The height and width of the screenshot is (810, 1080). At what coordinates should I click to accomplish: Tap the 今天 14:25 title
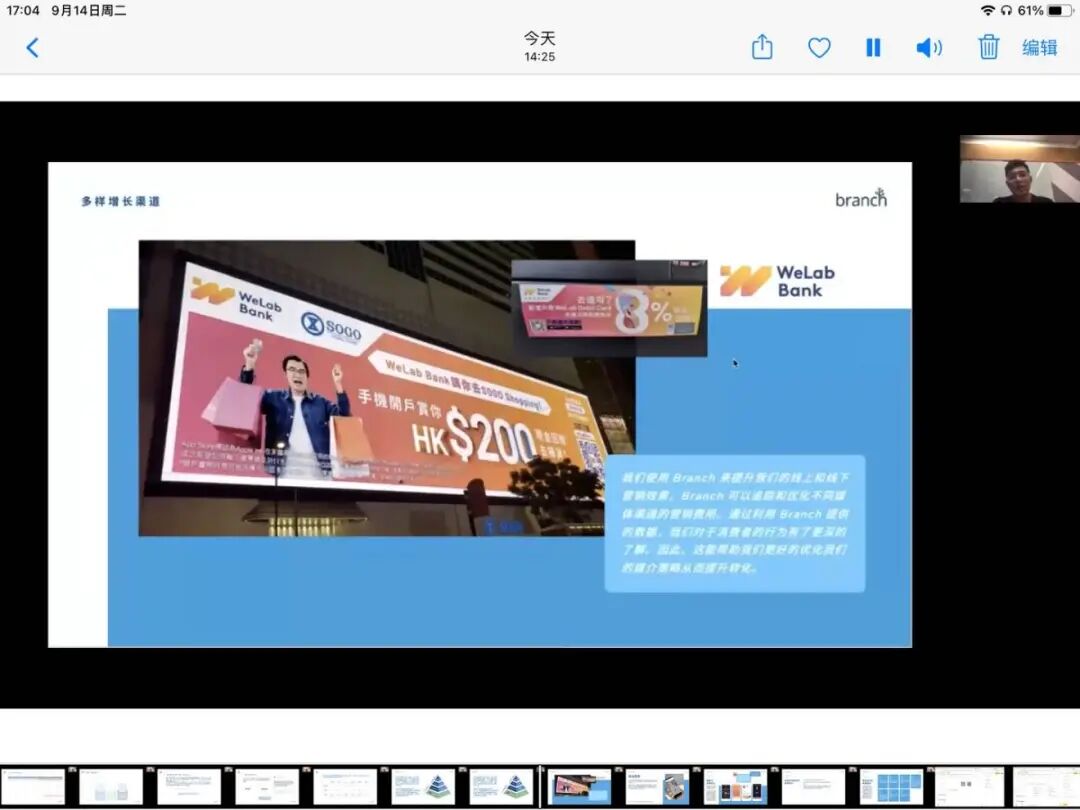click(x=539, y=46)
